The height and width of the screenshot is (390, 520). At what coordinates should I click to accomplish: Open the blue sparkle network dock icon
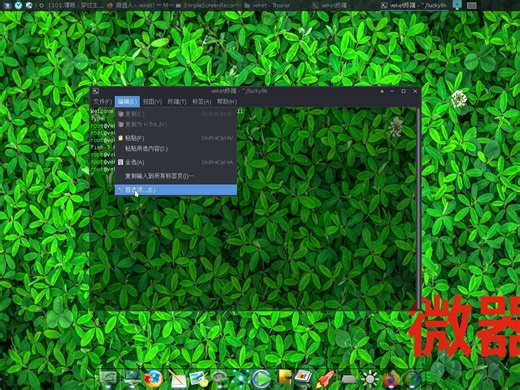pyautogui.click(x=241, y=379)
